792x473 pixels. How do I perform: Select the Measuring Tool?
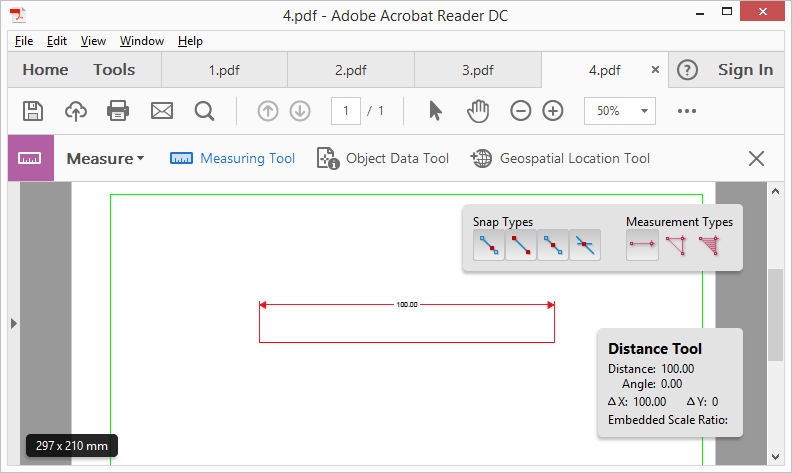232,159
